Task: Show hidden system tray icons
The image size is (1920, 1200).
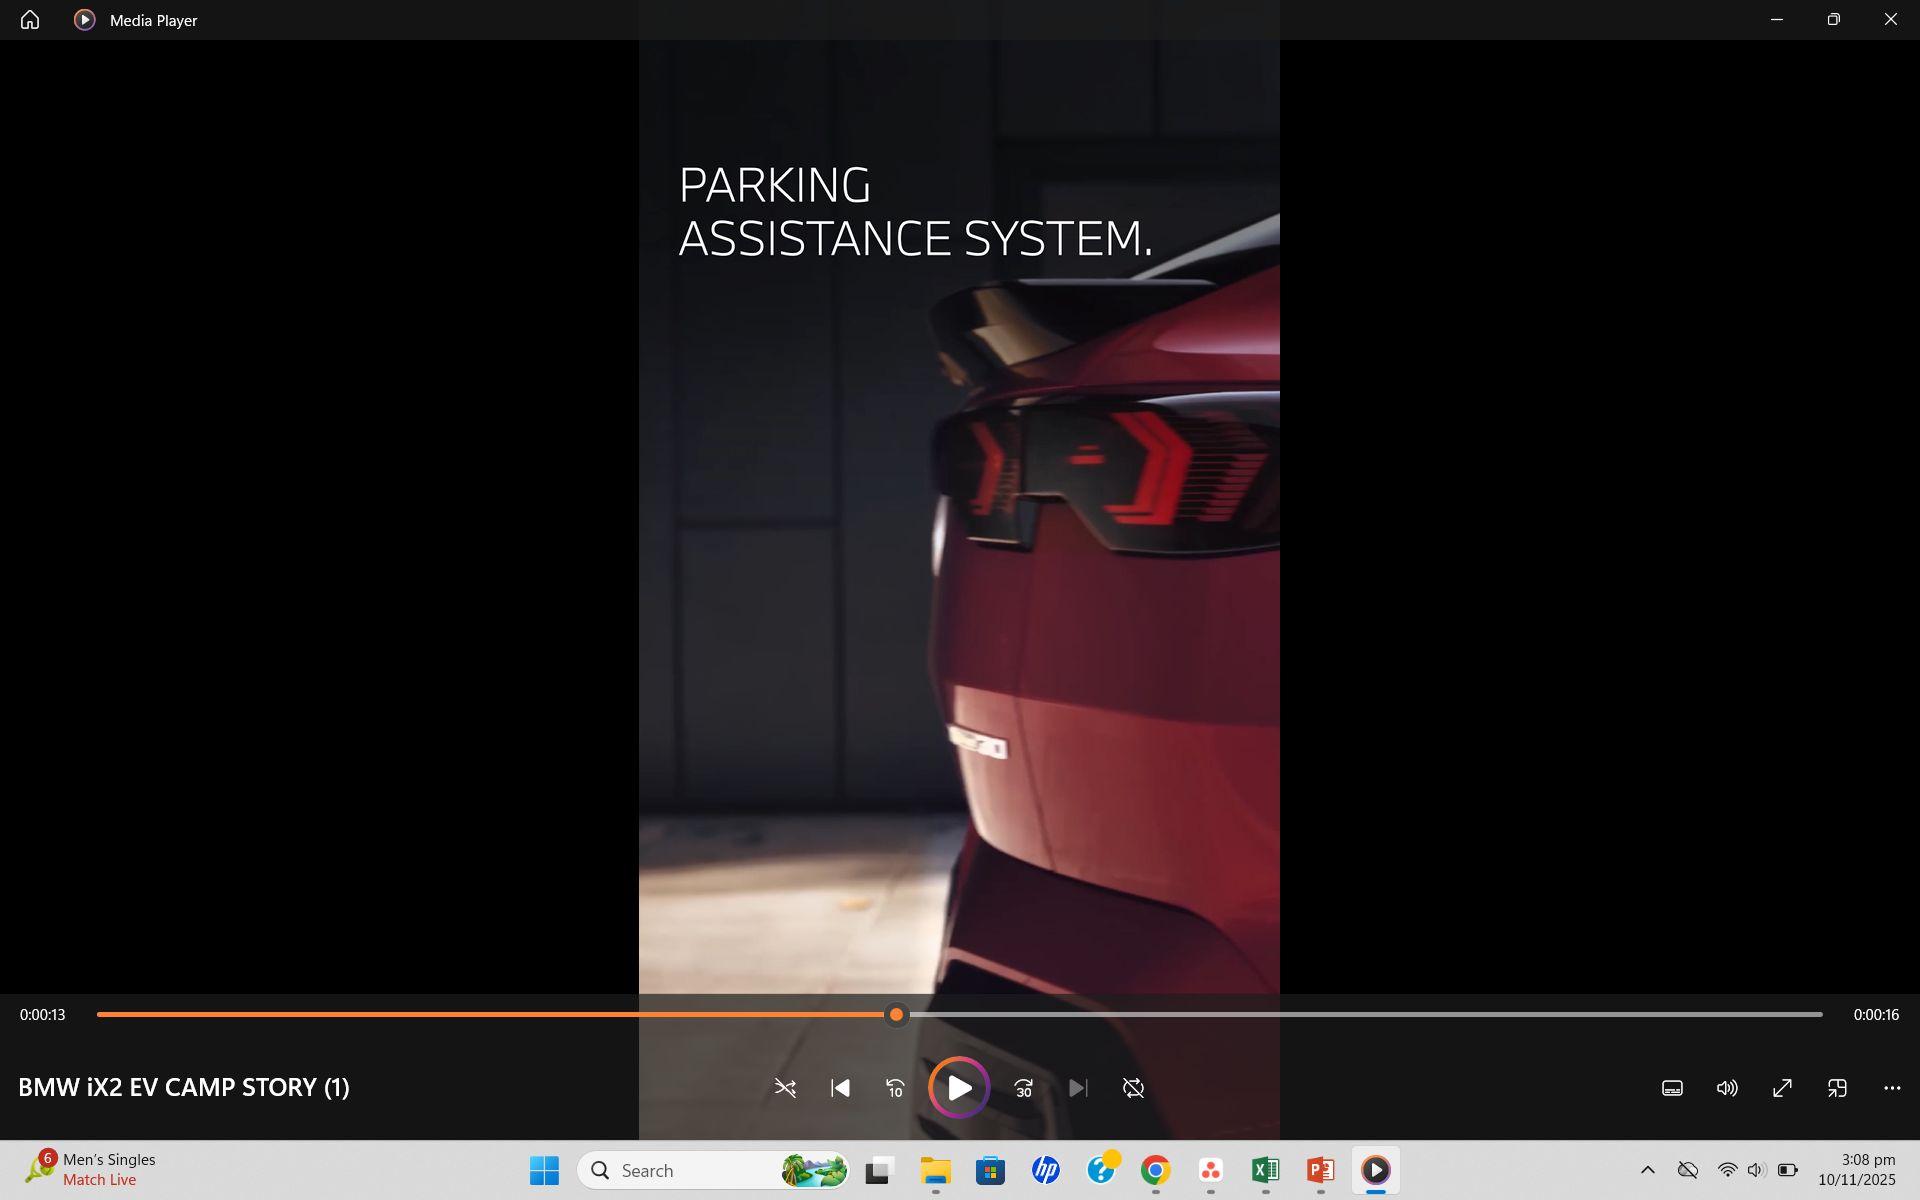Action: click(x=1648, y=1170)
